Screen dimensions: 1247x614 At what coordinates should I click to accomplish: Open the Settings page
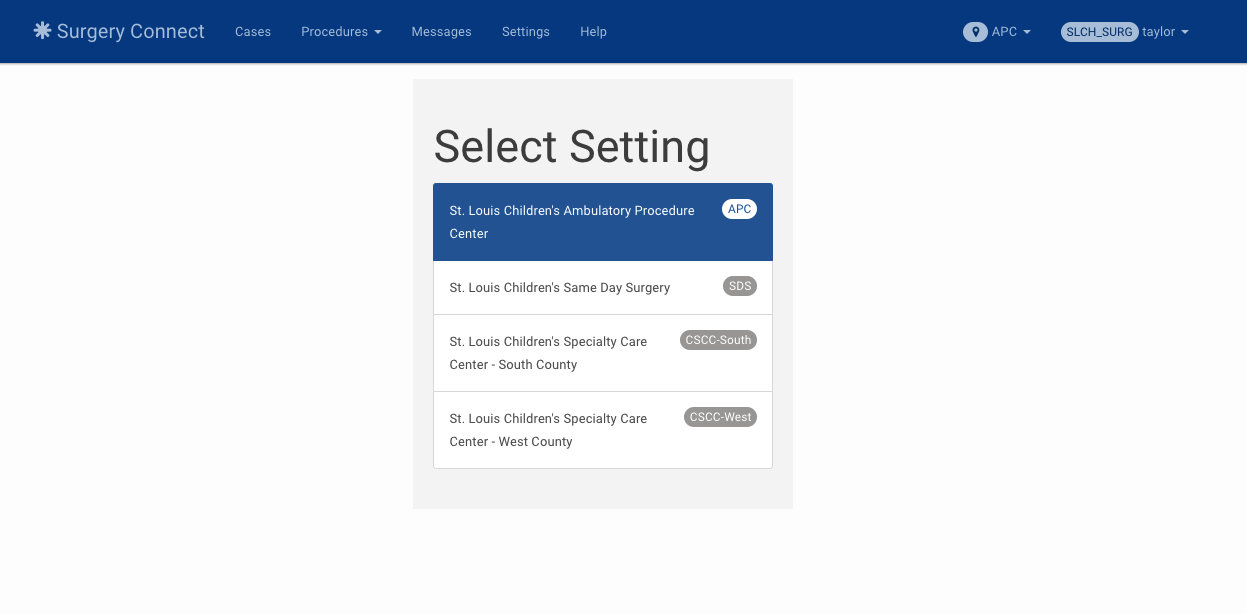(x=526, y=31)
